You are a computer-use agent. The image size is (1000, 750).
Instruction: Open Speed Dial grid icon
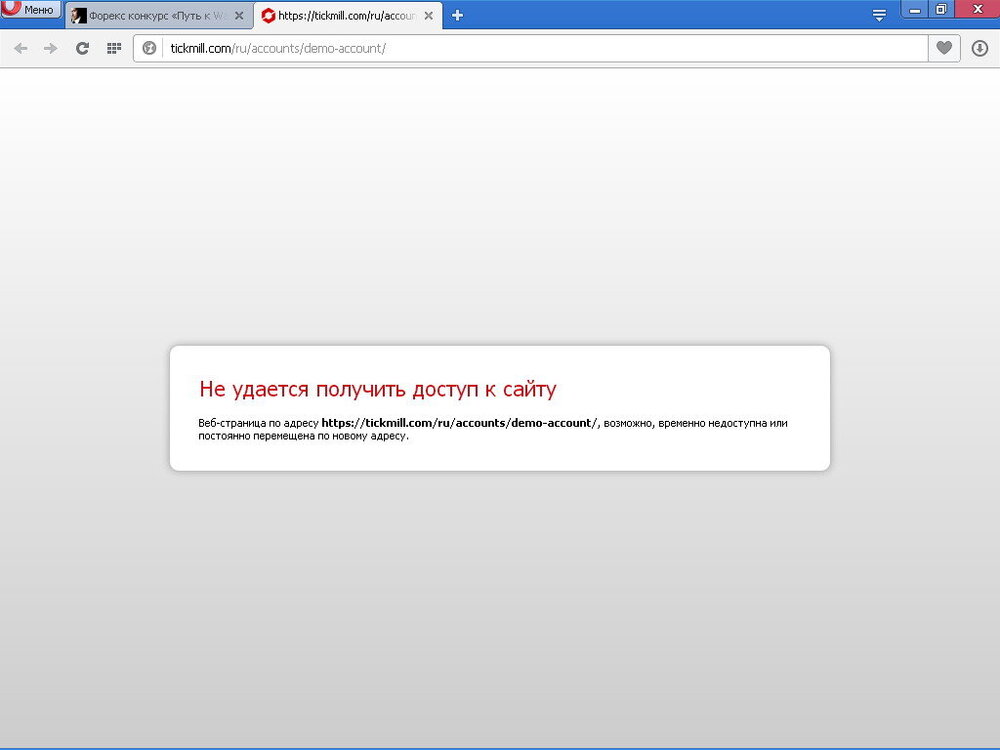coord(114,48)
